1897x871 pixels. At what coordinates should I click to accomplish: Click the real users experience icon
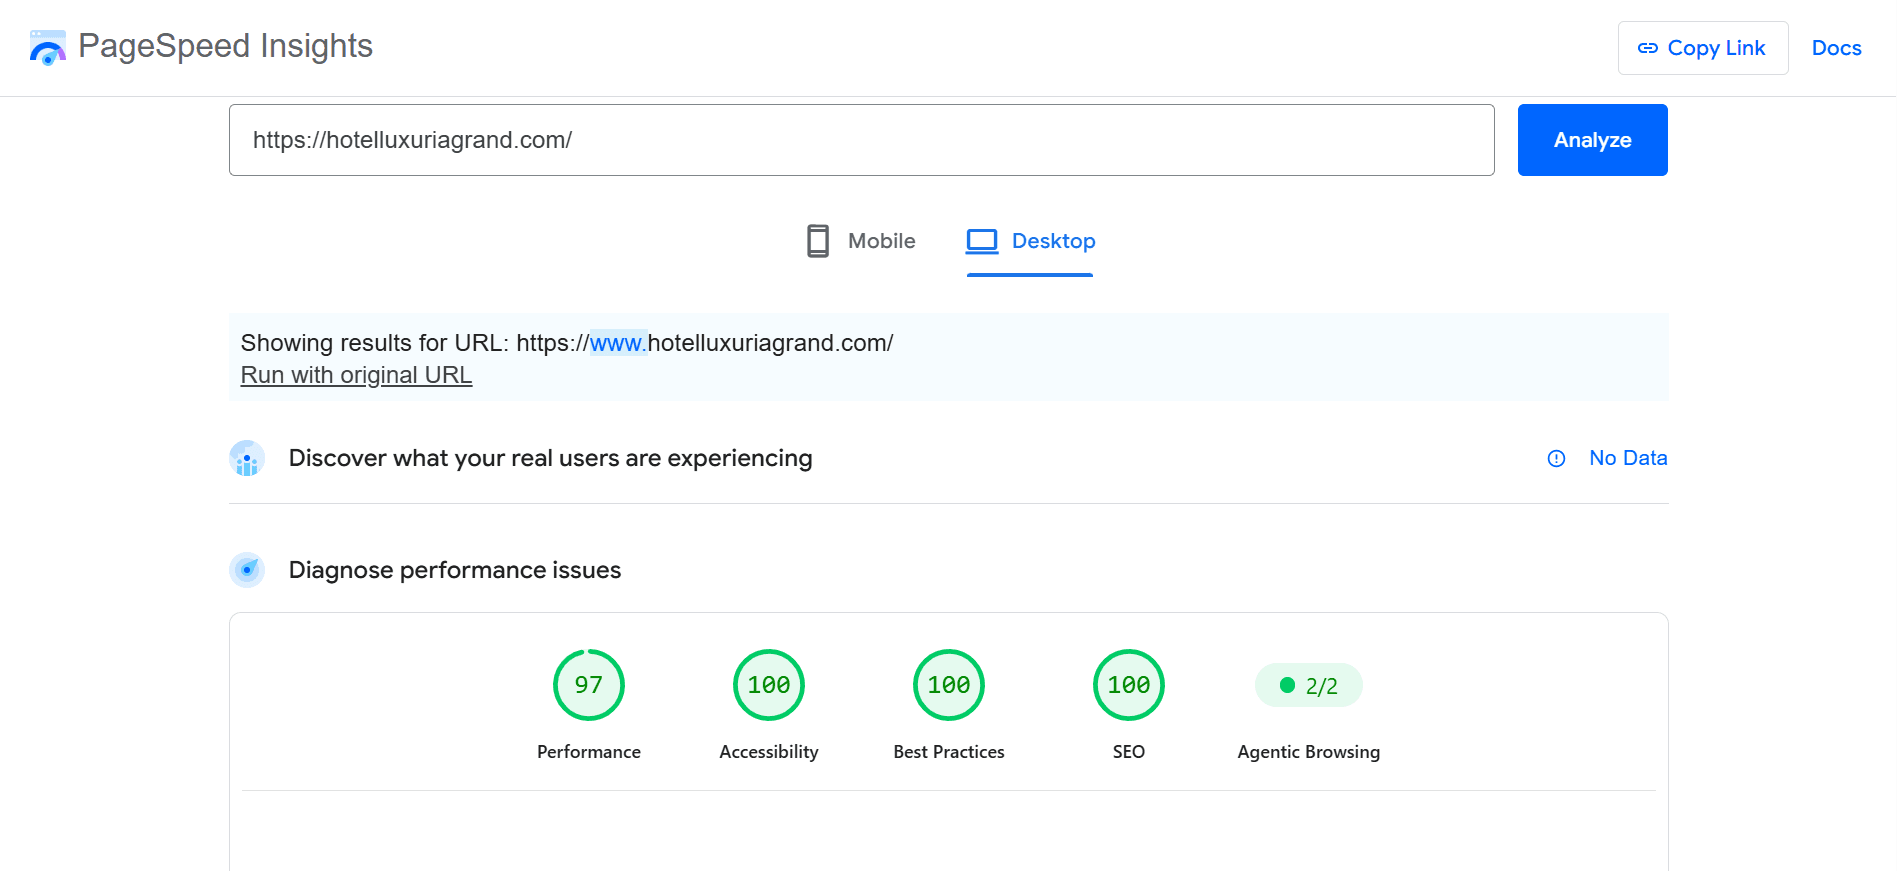247,458
